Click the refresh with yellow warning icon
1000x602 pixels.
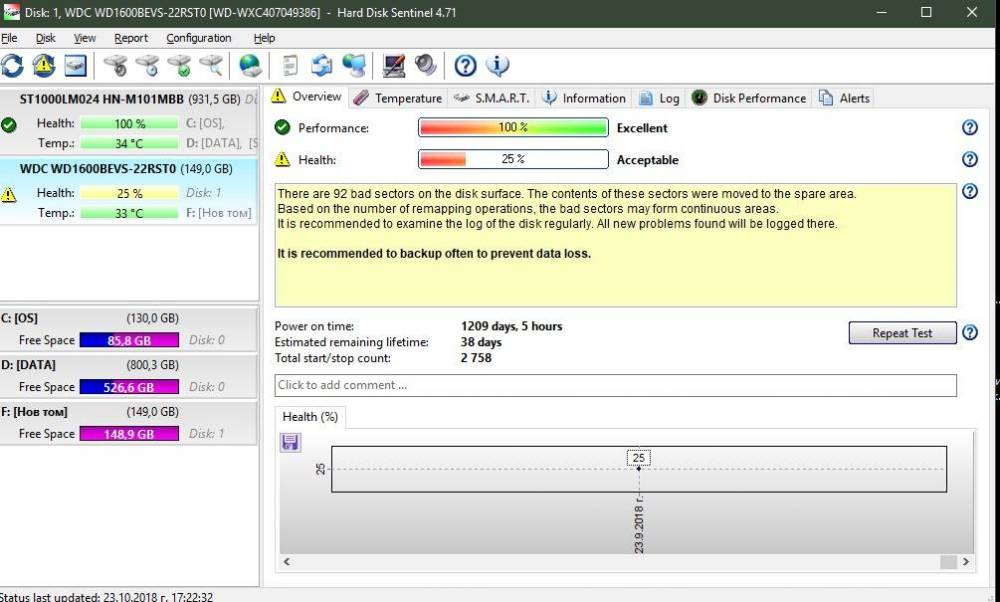(43, 66)
